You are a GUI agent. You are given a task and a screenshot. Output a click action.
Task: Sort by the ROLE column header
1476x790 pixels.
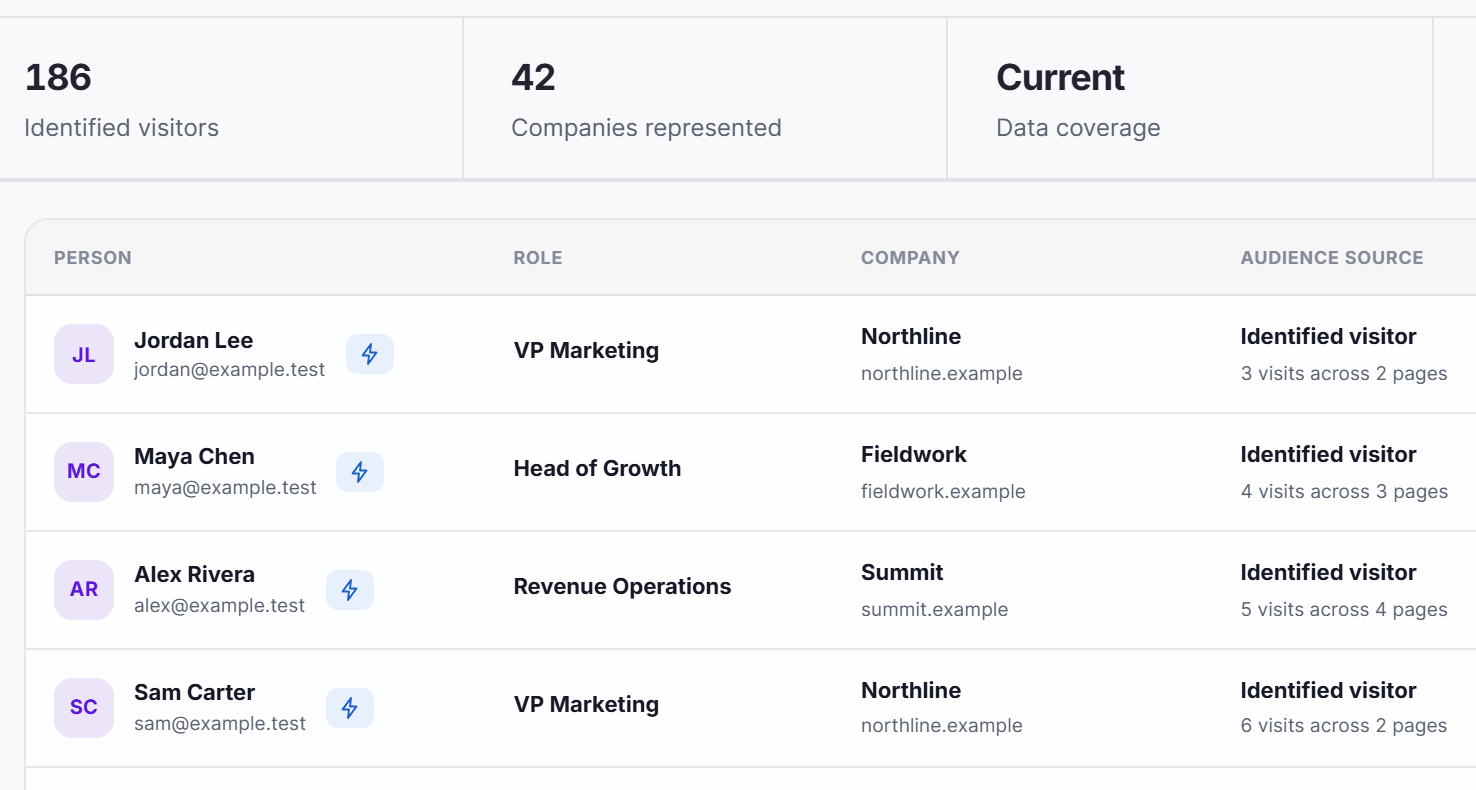(x=538, y=258)
